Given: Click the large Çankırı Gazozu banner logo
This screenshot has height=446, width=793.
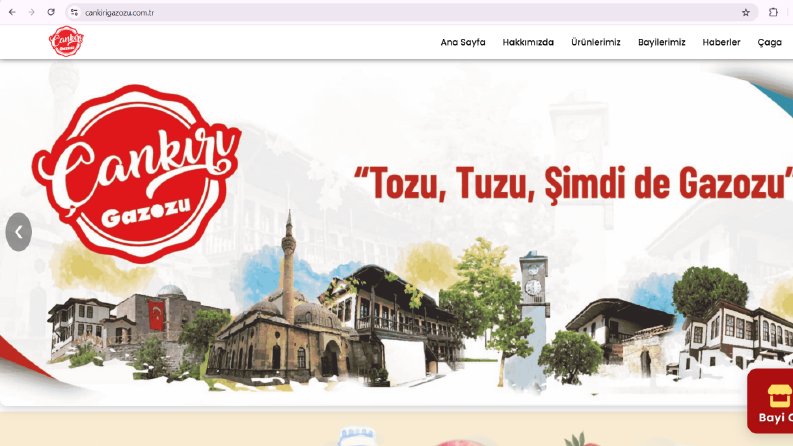Looking at the screenshot, I should 137,174.
